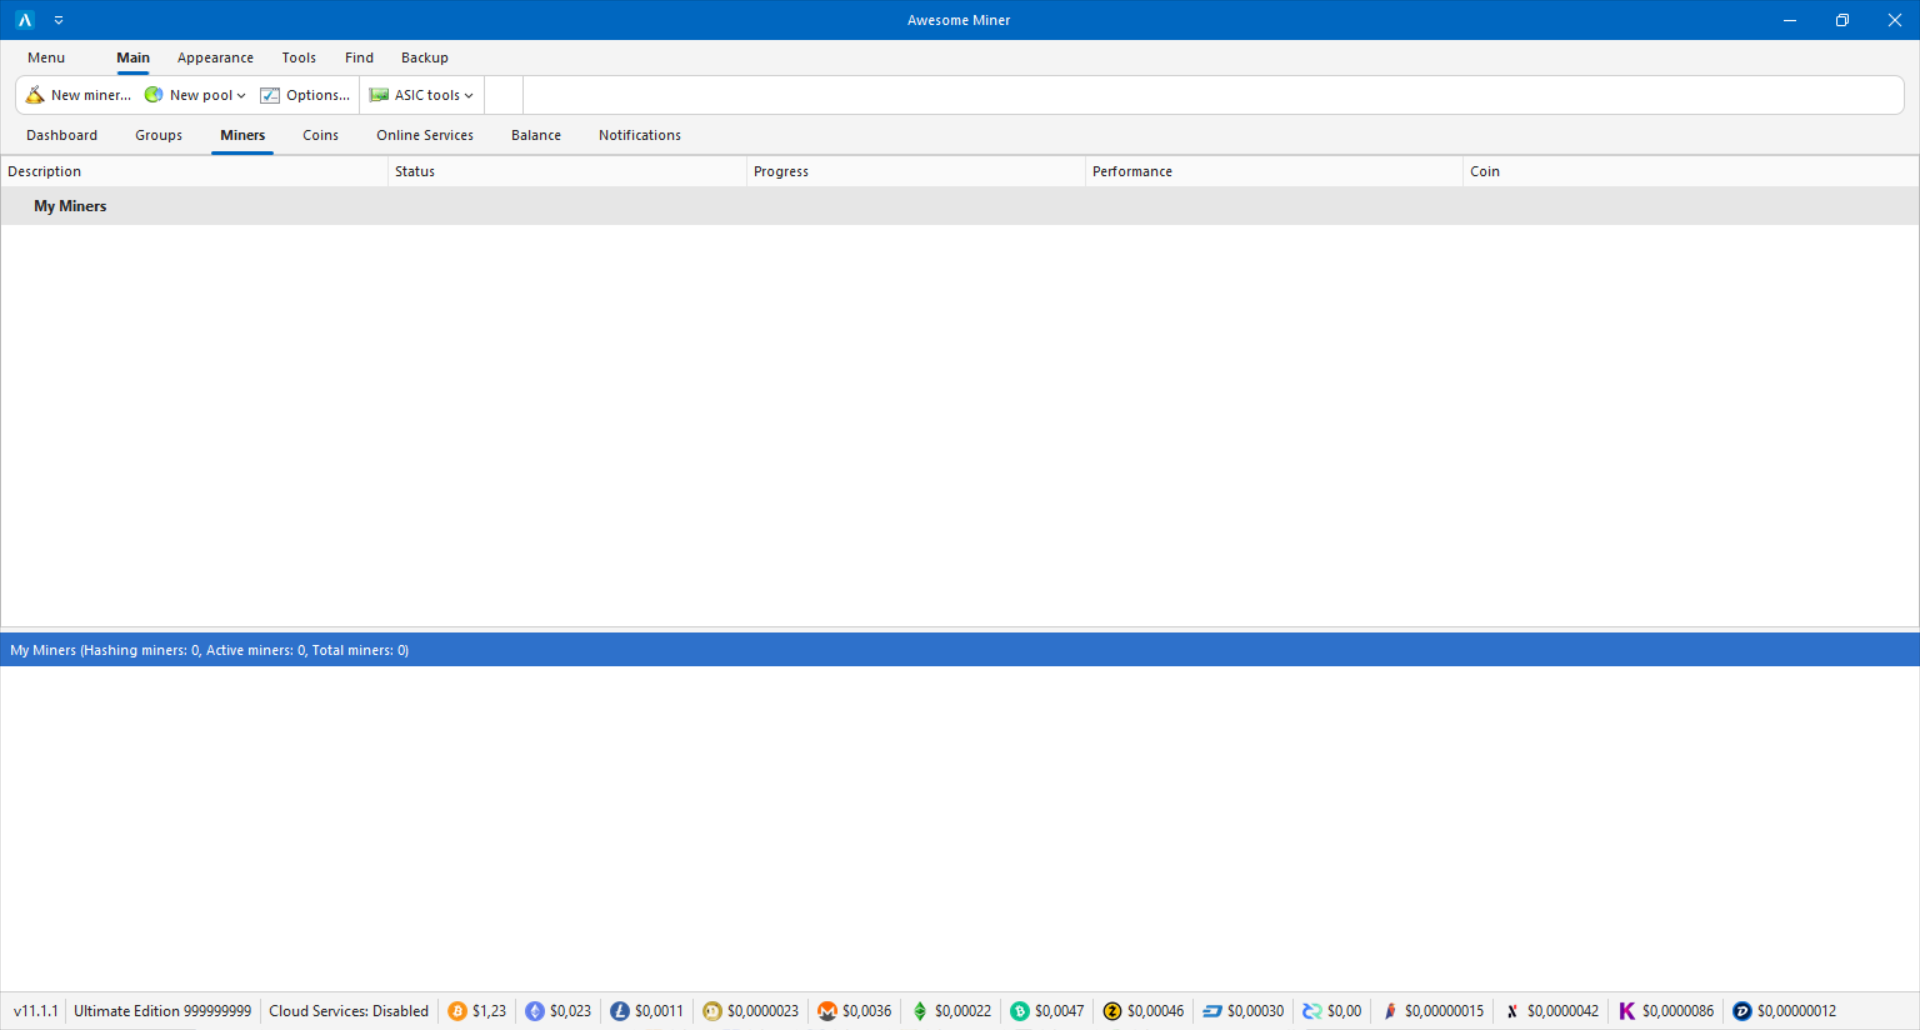Open the quick access toolbar dropdown
1920x1030 pixels.
pos(59,20)
